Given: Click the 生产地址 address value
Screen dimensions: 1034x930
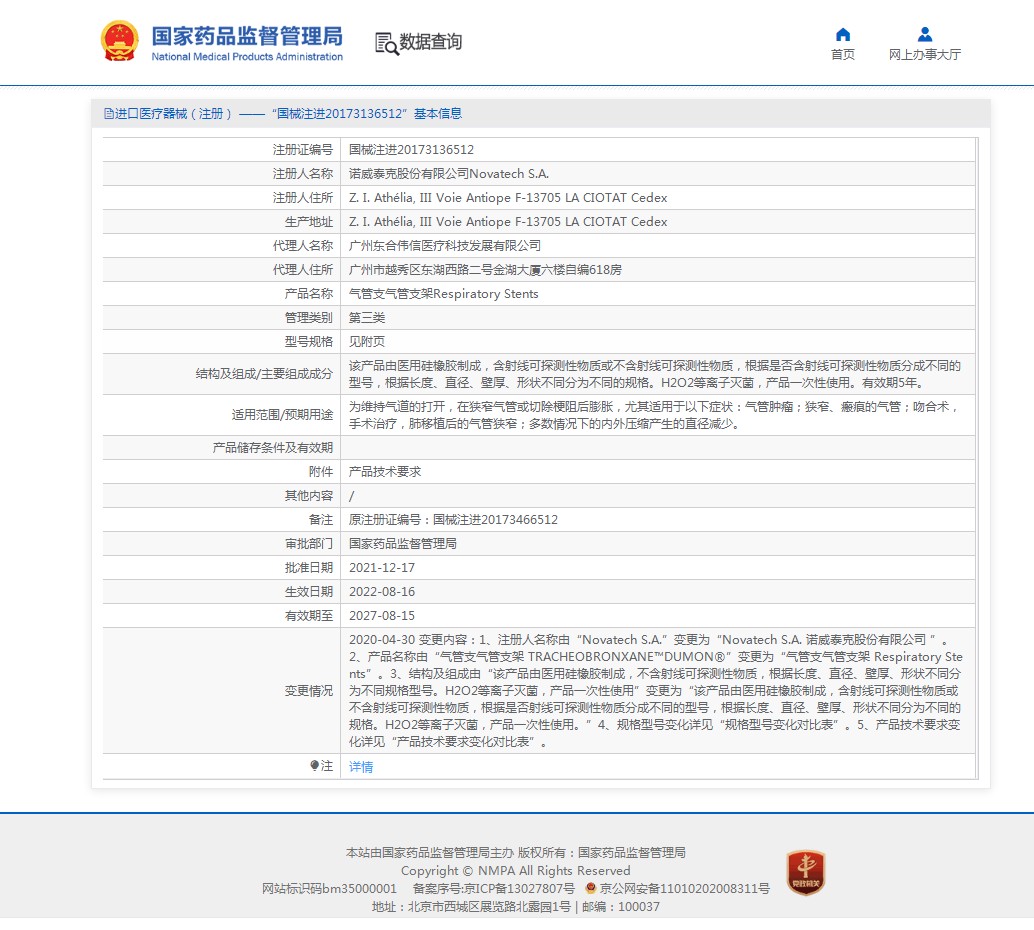Looking at the screenshot, I should [508, 222].
